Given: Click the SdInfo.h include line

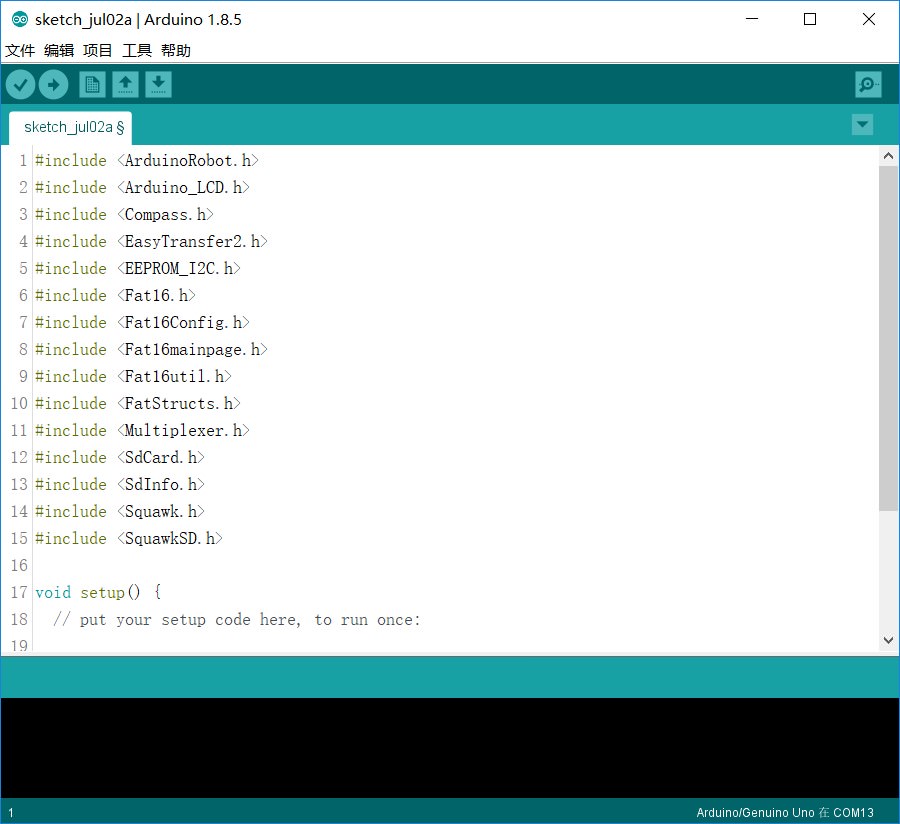Looking at the screenshot, I should point(120,484).
